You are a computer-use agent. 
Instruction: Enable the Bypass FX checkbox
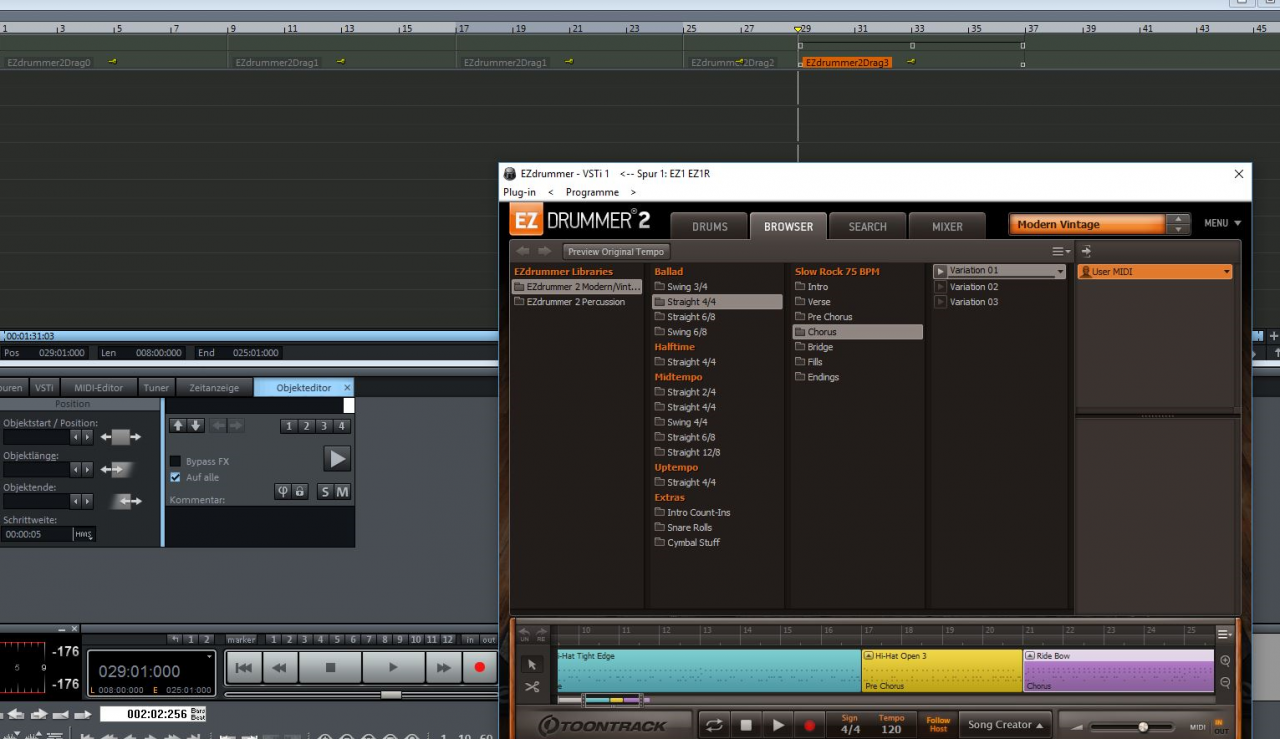click(176, 461)
